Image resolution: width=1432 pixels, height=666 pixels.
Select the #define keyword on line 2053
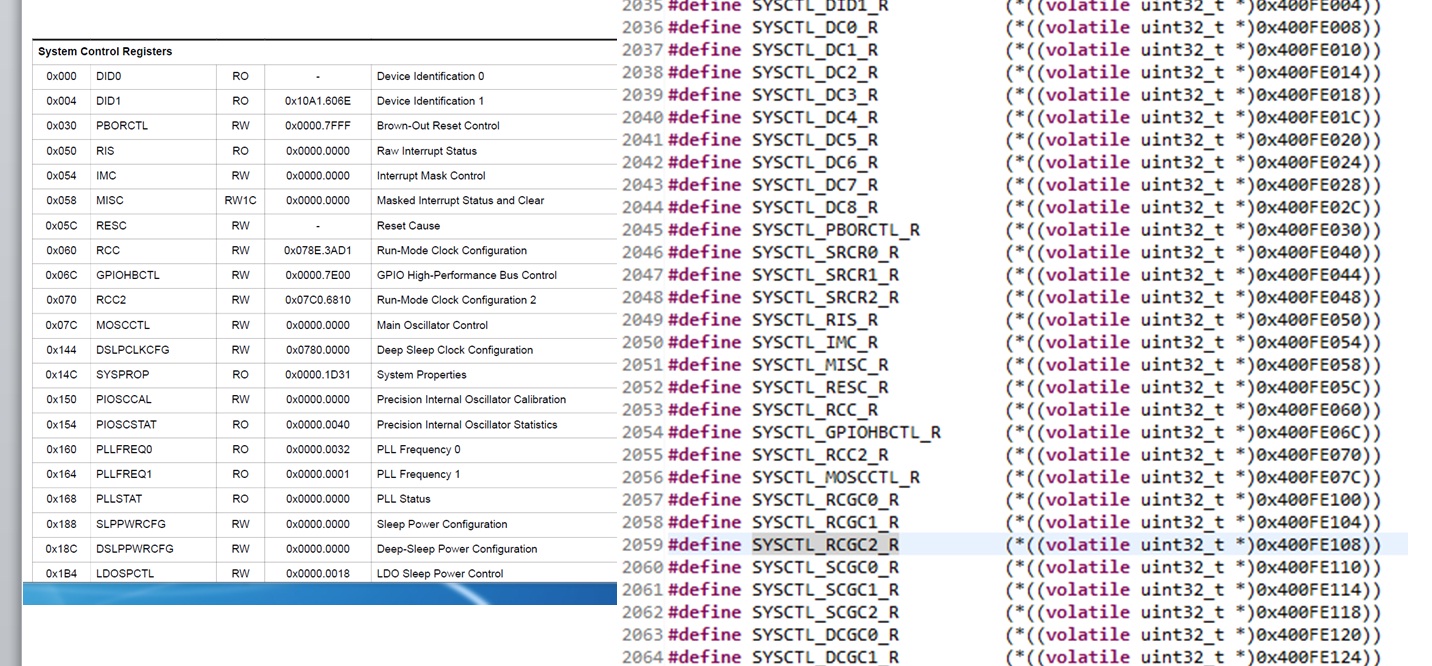coord(705,410)
